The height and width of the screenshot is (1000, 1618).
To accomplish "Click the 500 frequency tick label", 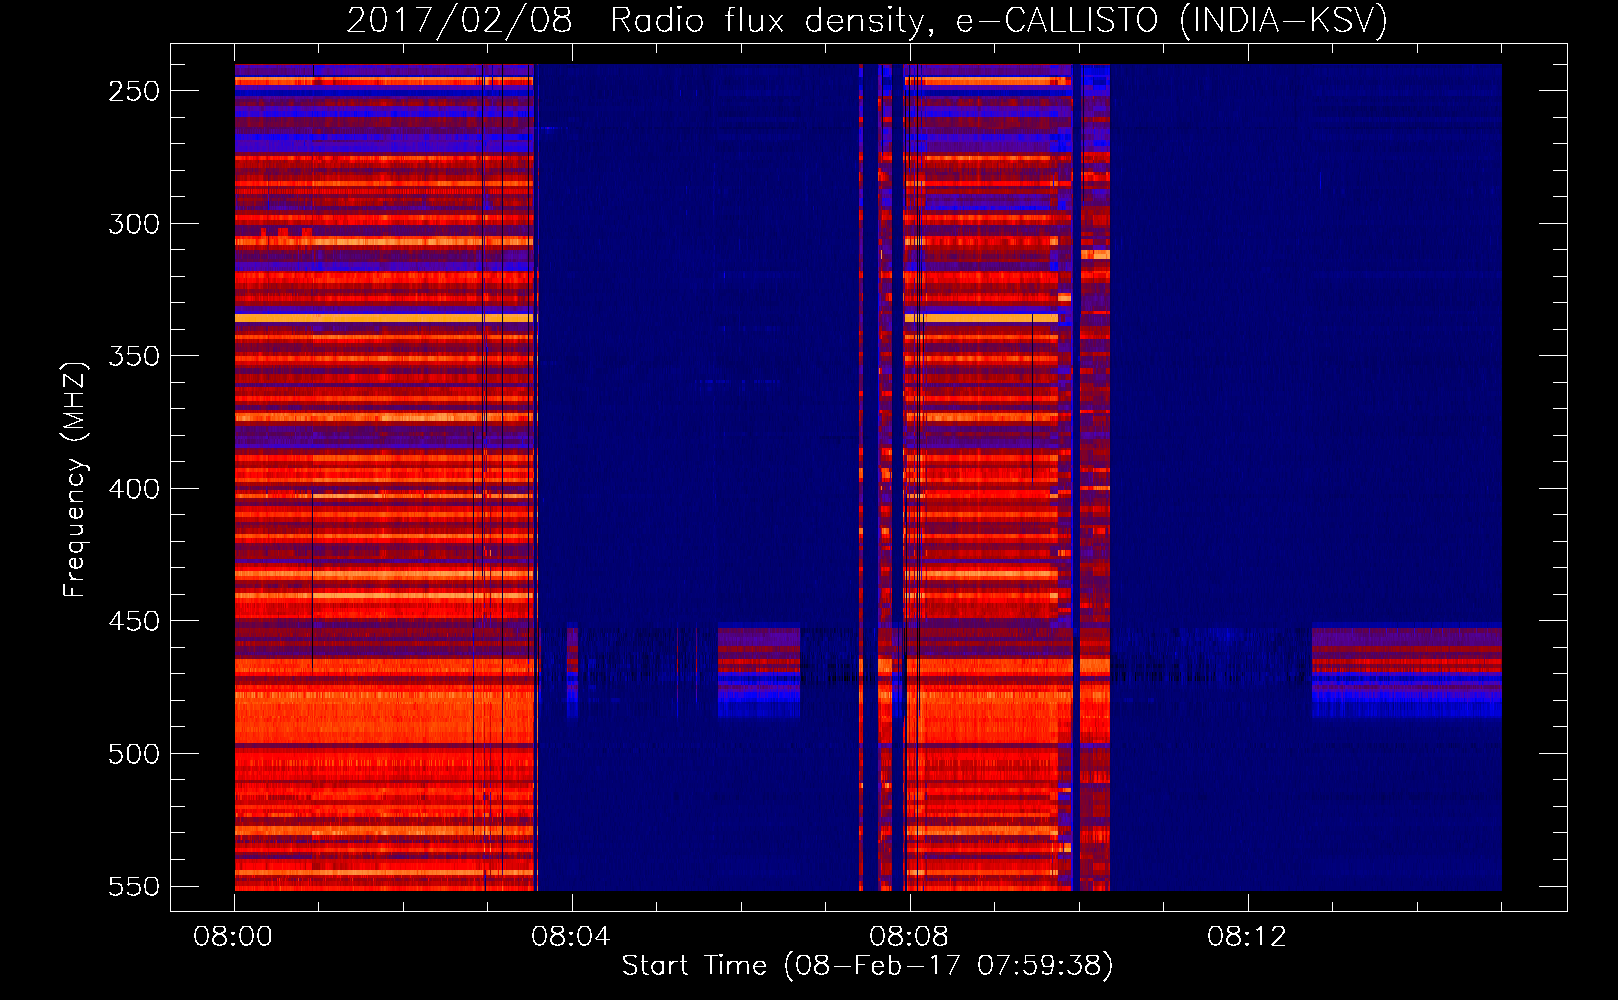I will (134, 754).
